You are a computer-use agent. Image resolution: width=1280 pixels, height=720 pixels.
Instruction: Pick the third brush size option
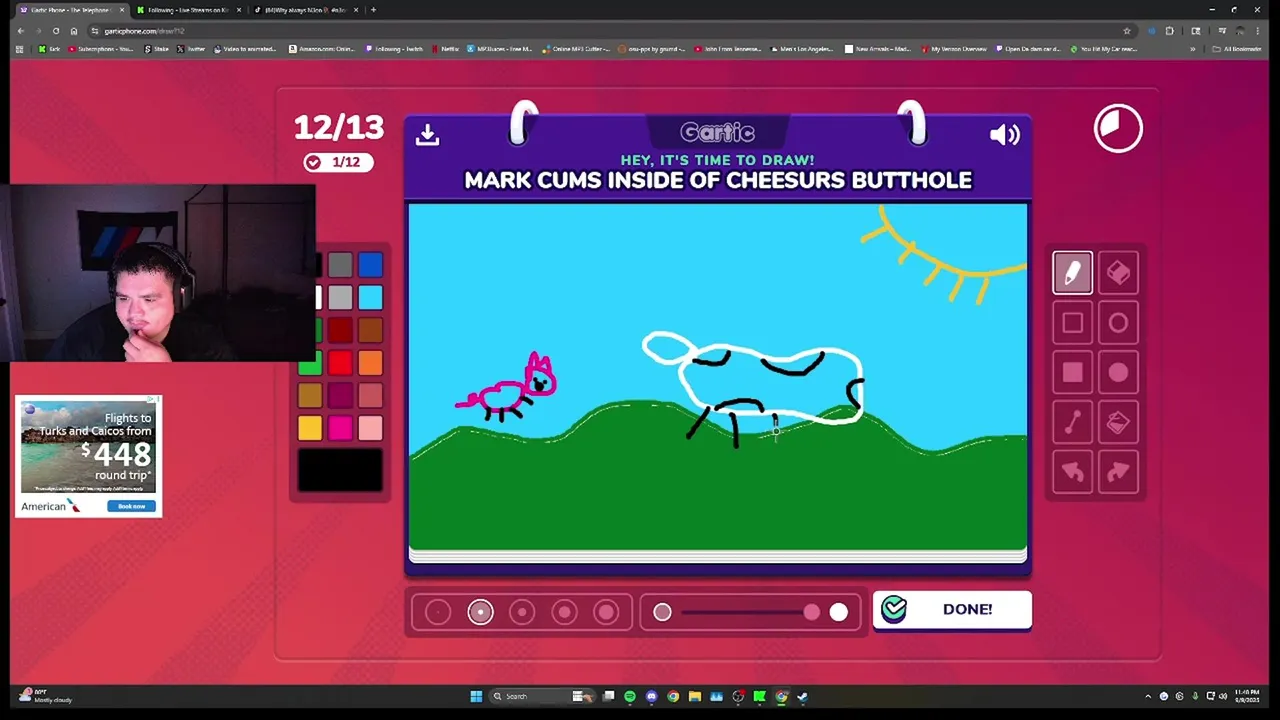(x=522, y=612)
